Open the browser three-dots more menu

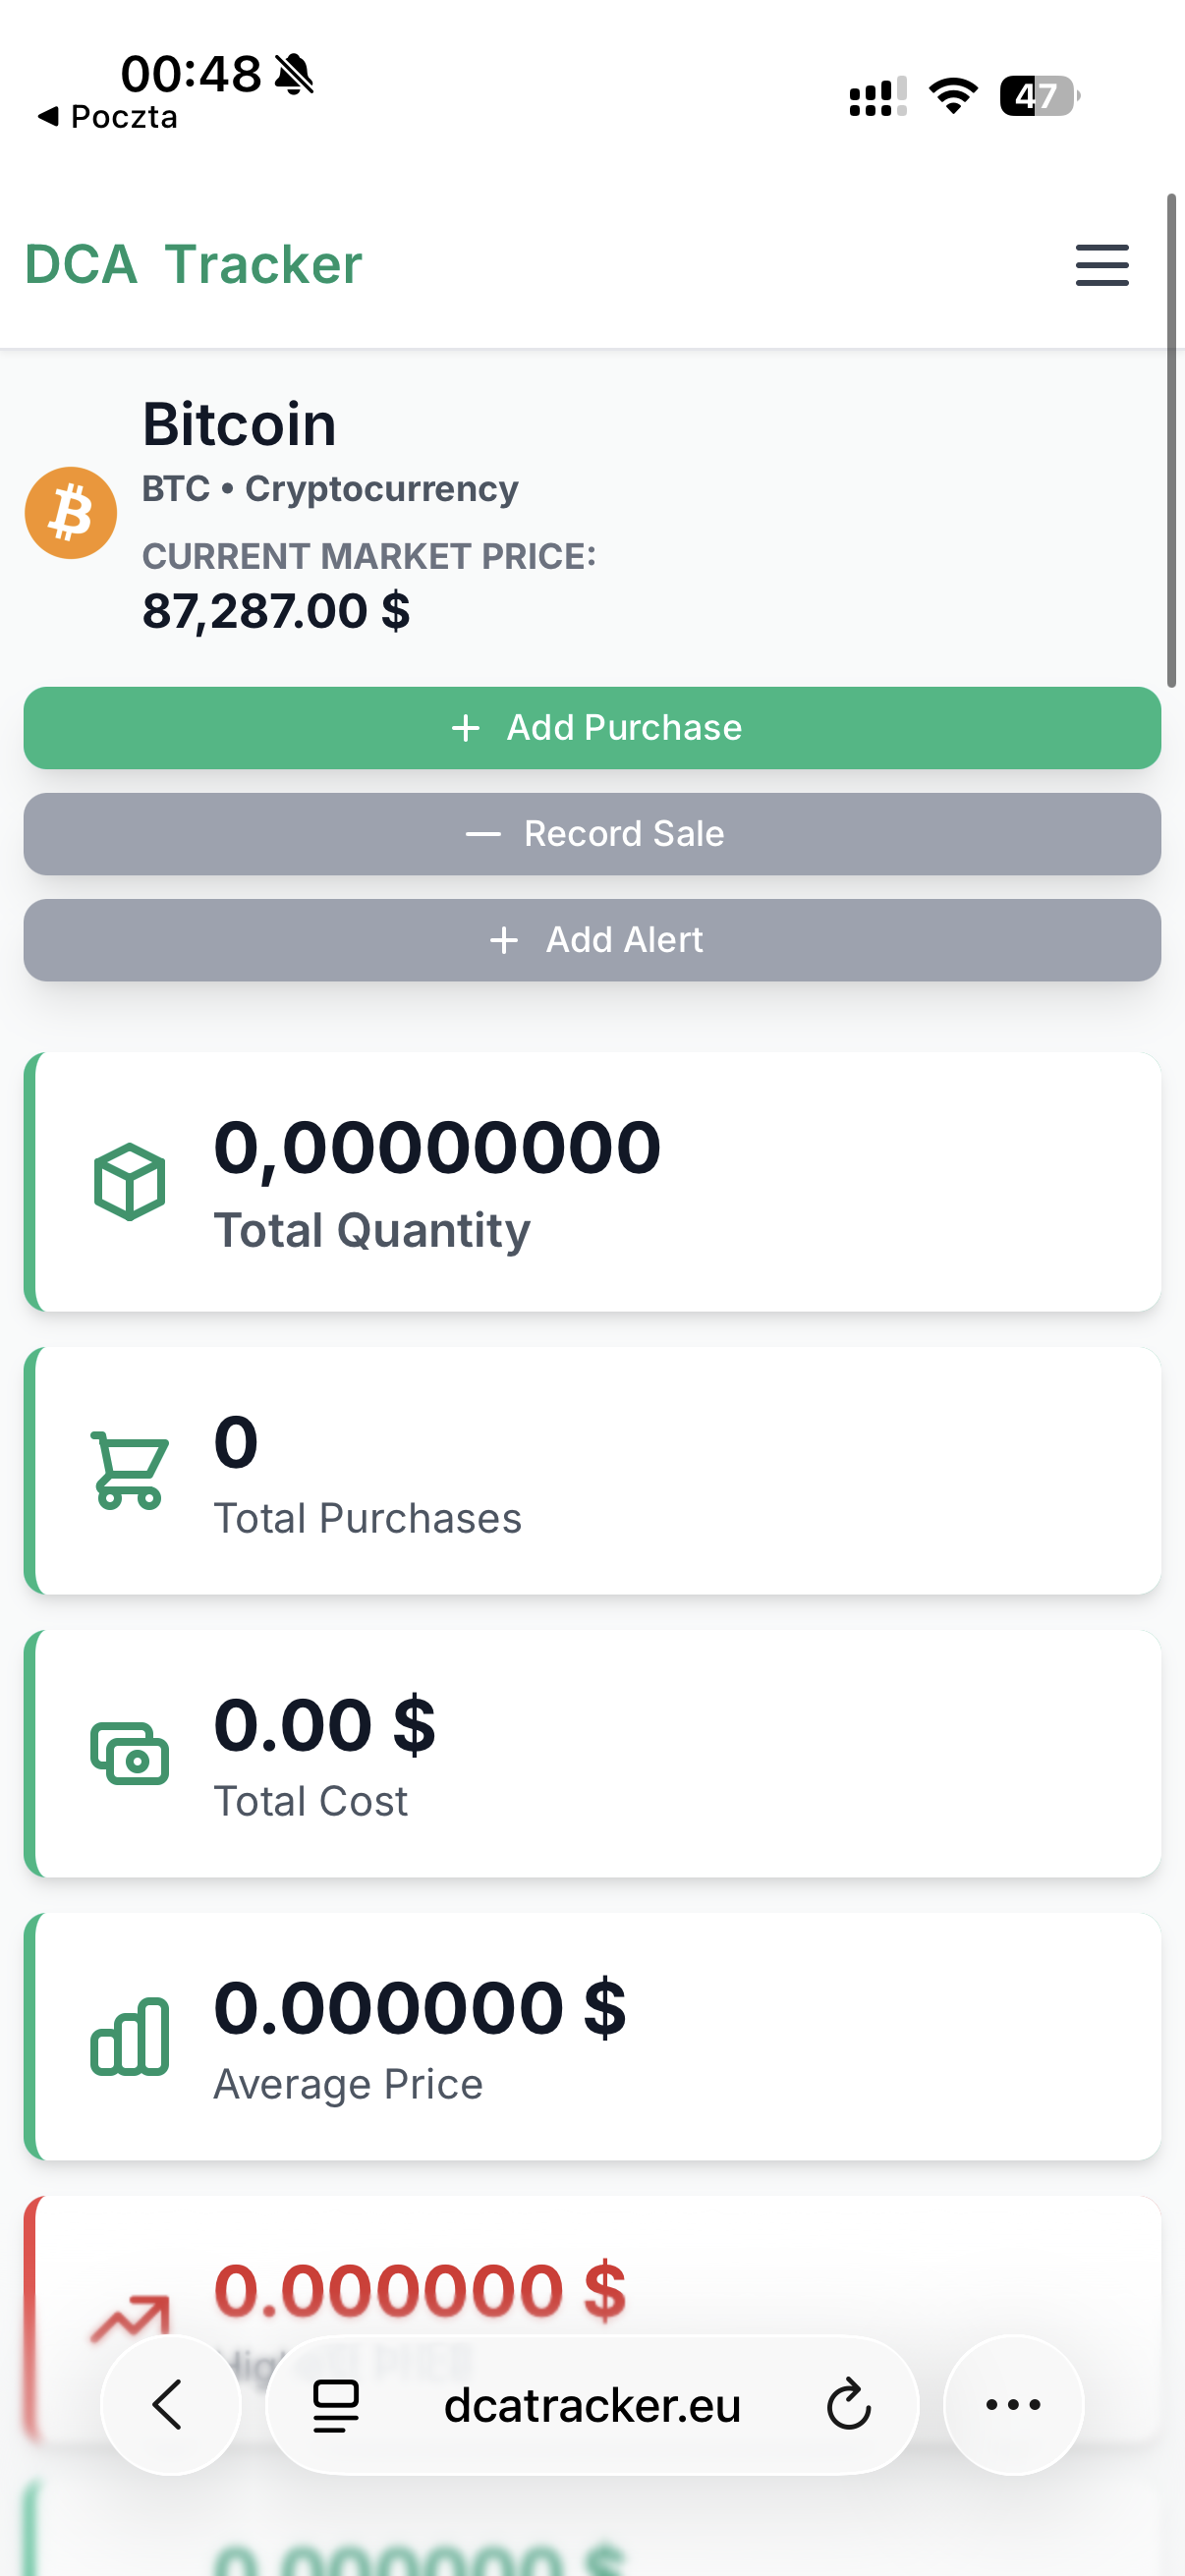(x=1013, y=2404)
